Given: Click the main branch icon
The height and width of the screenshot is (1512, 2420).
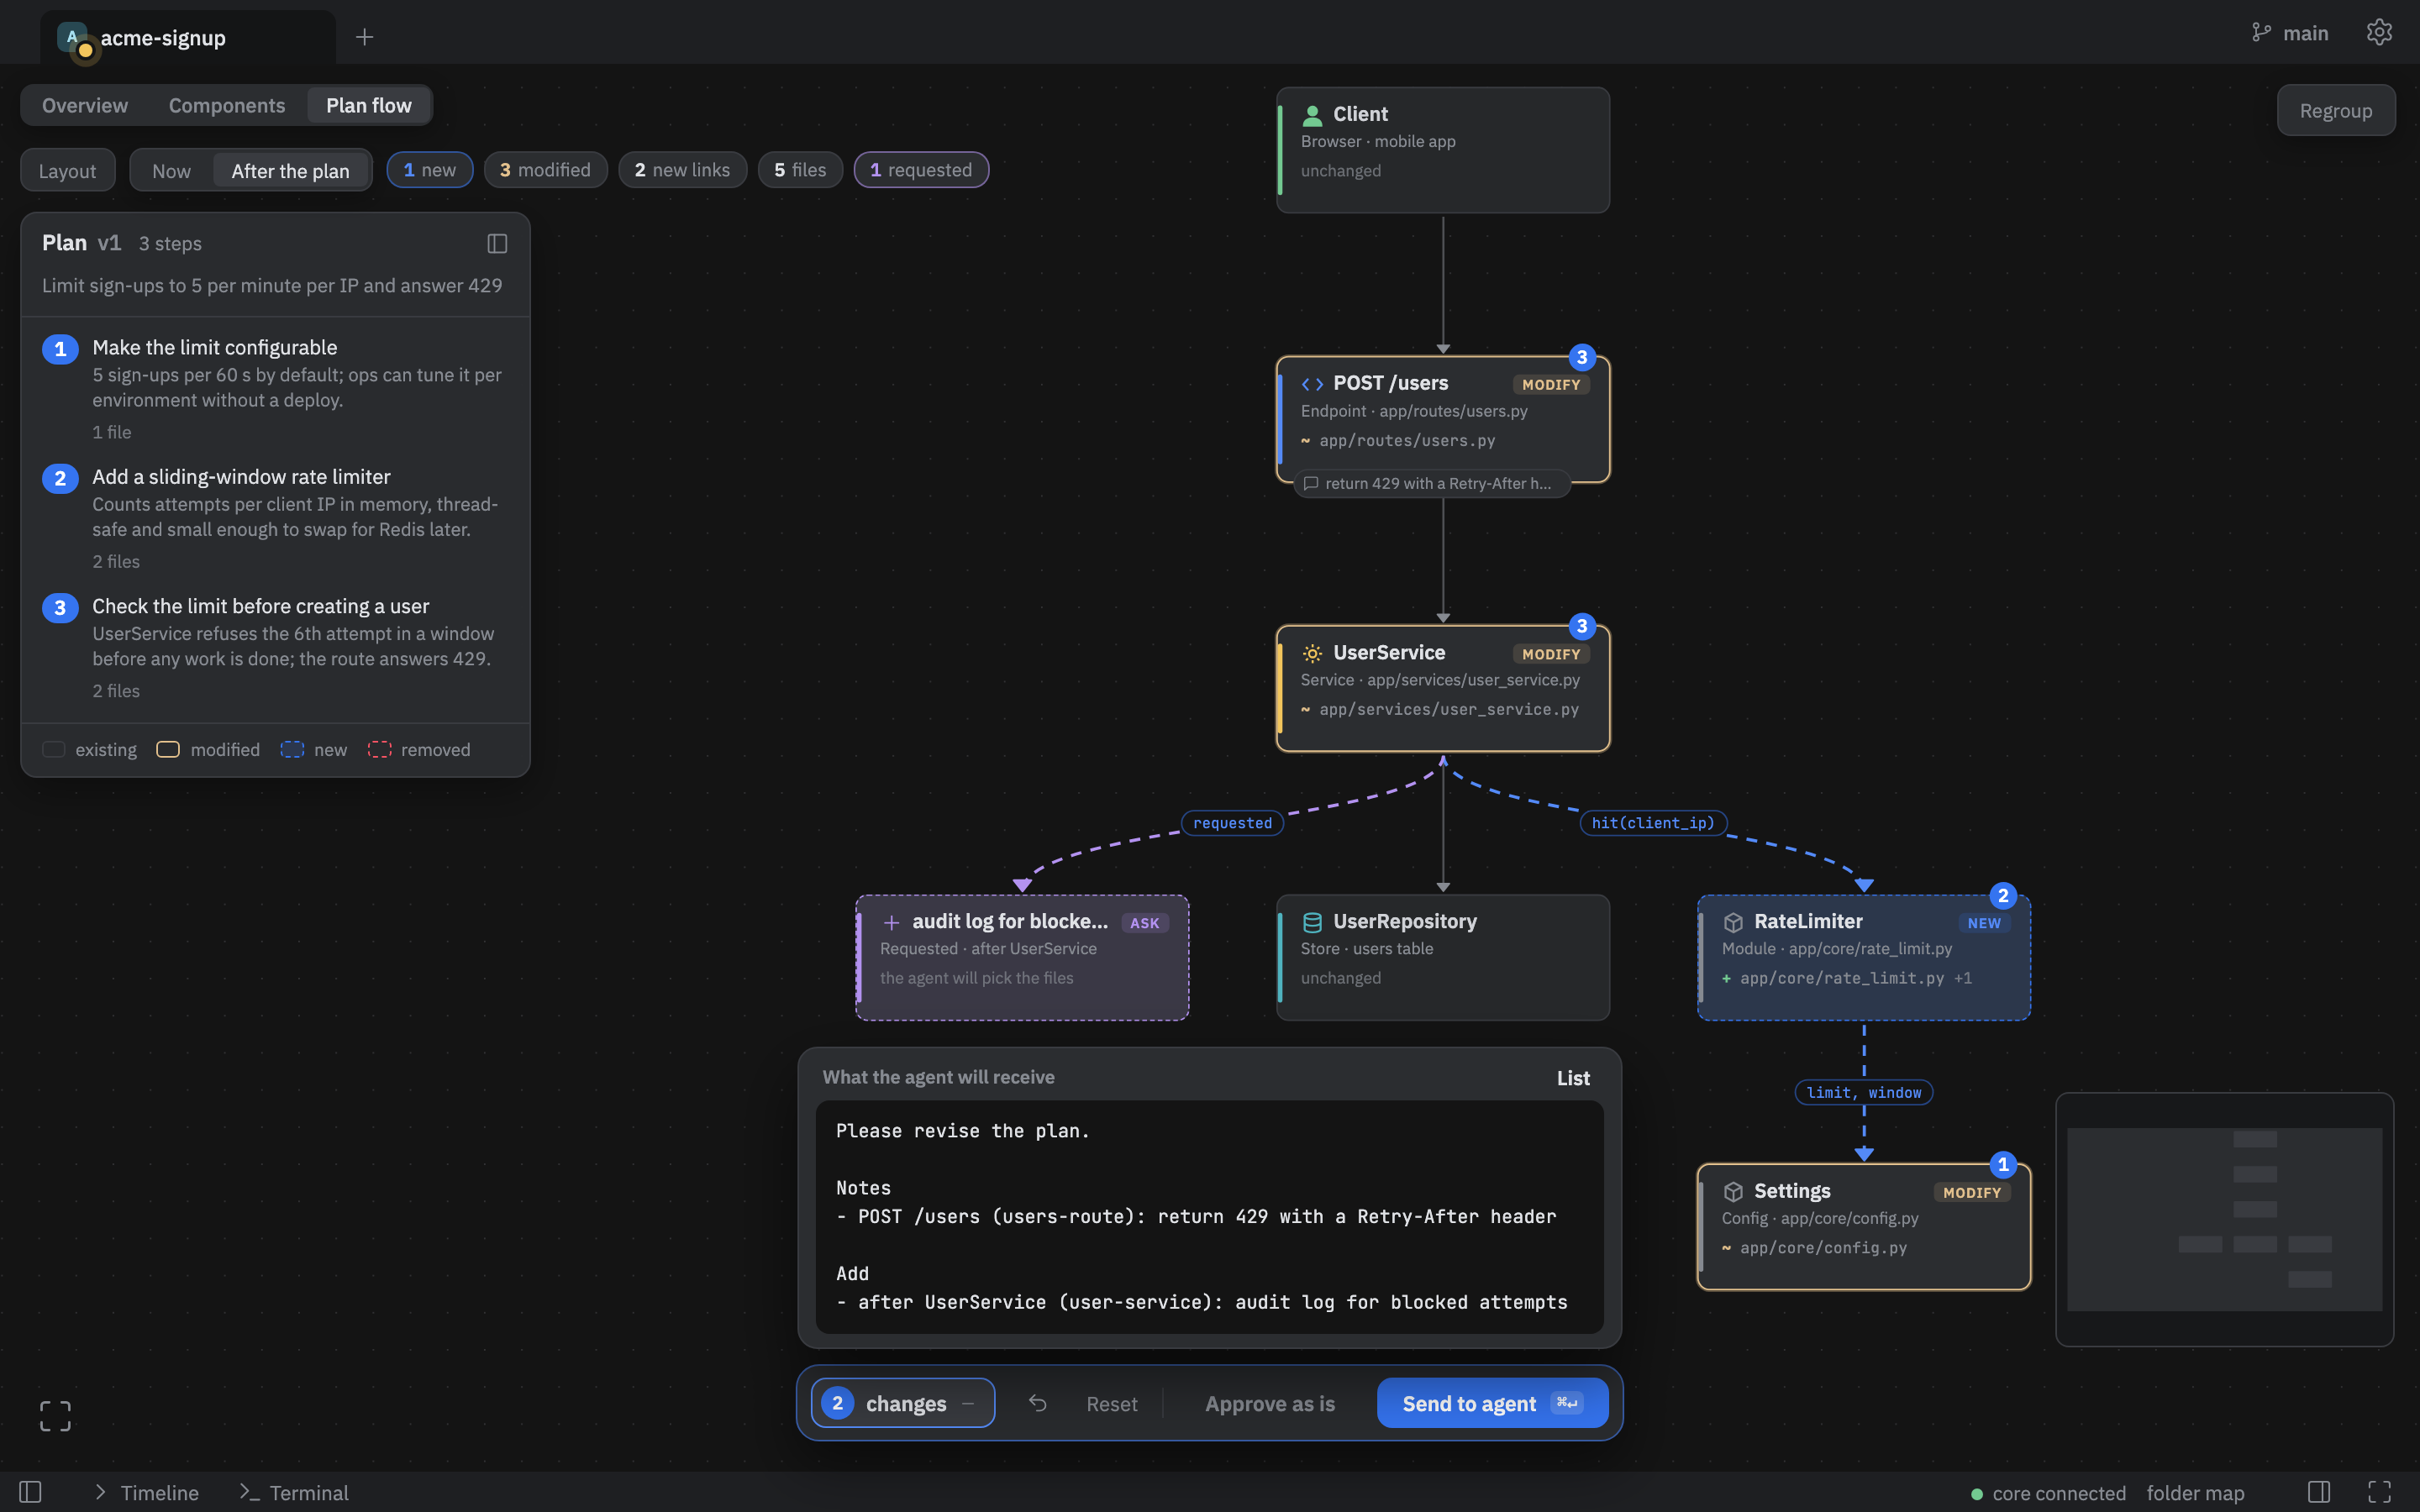Looking at the screenshot, I should [x=2260, y=33].
